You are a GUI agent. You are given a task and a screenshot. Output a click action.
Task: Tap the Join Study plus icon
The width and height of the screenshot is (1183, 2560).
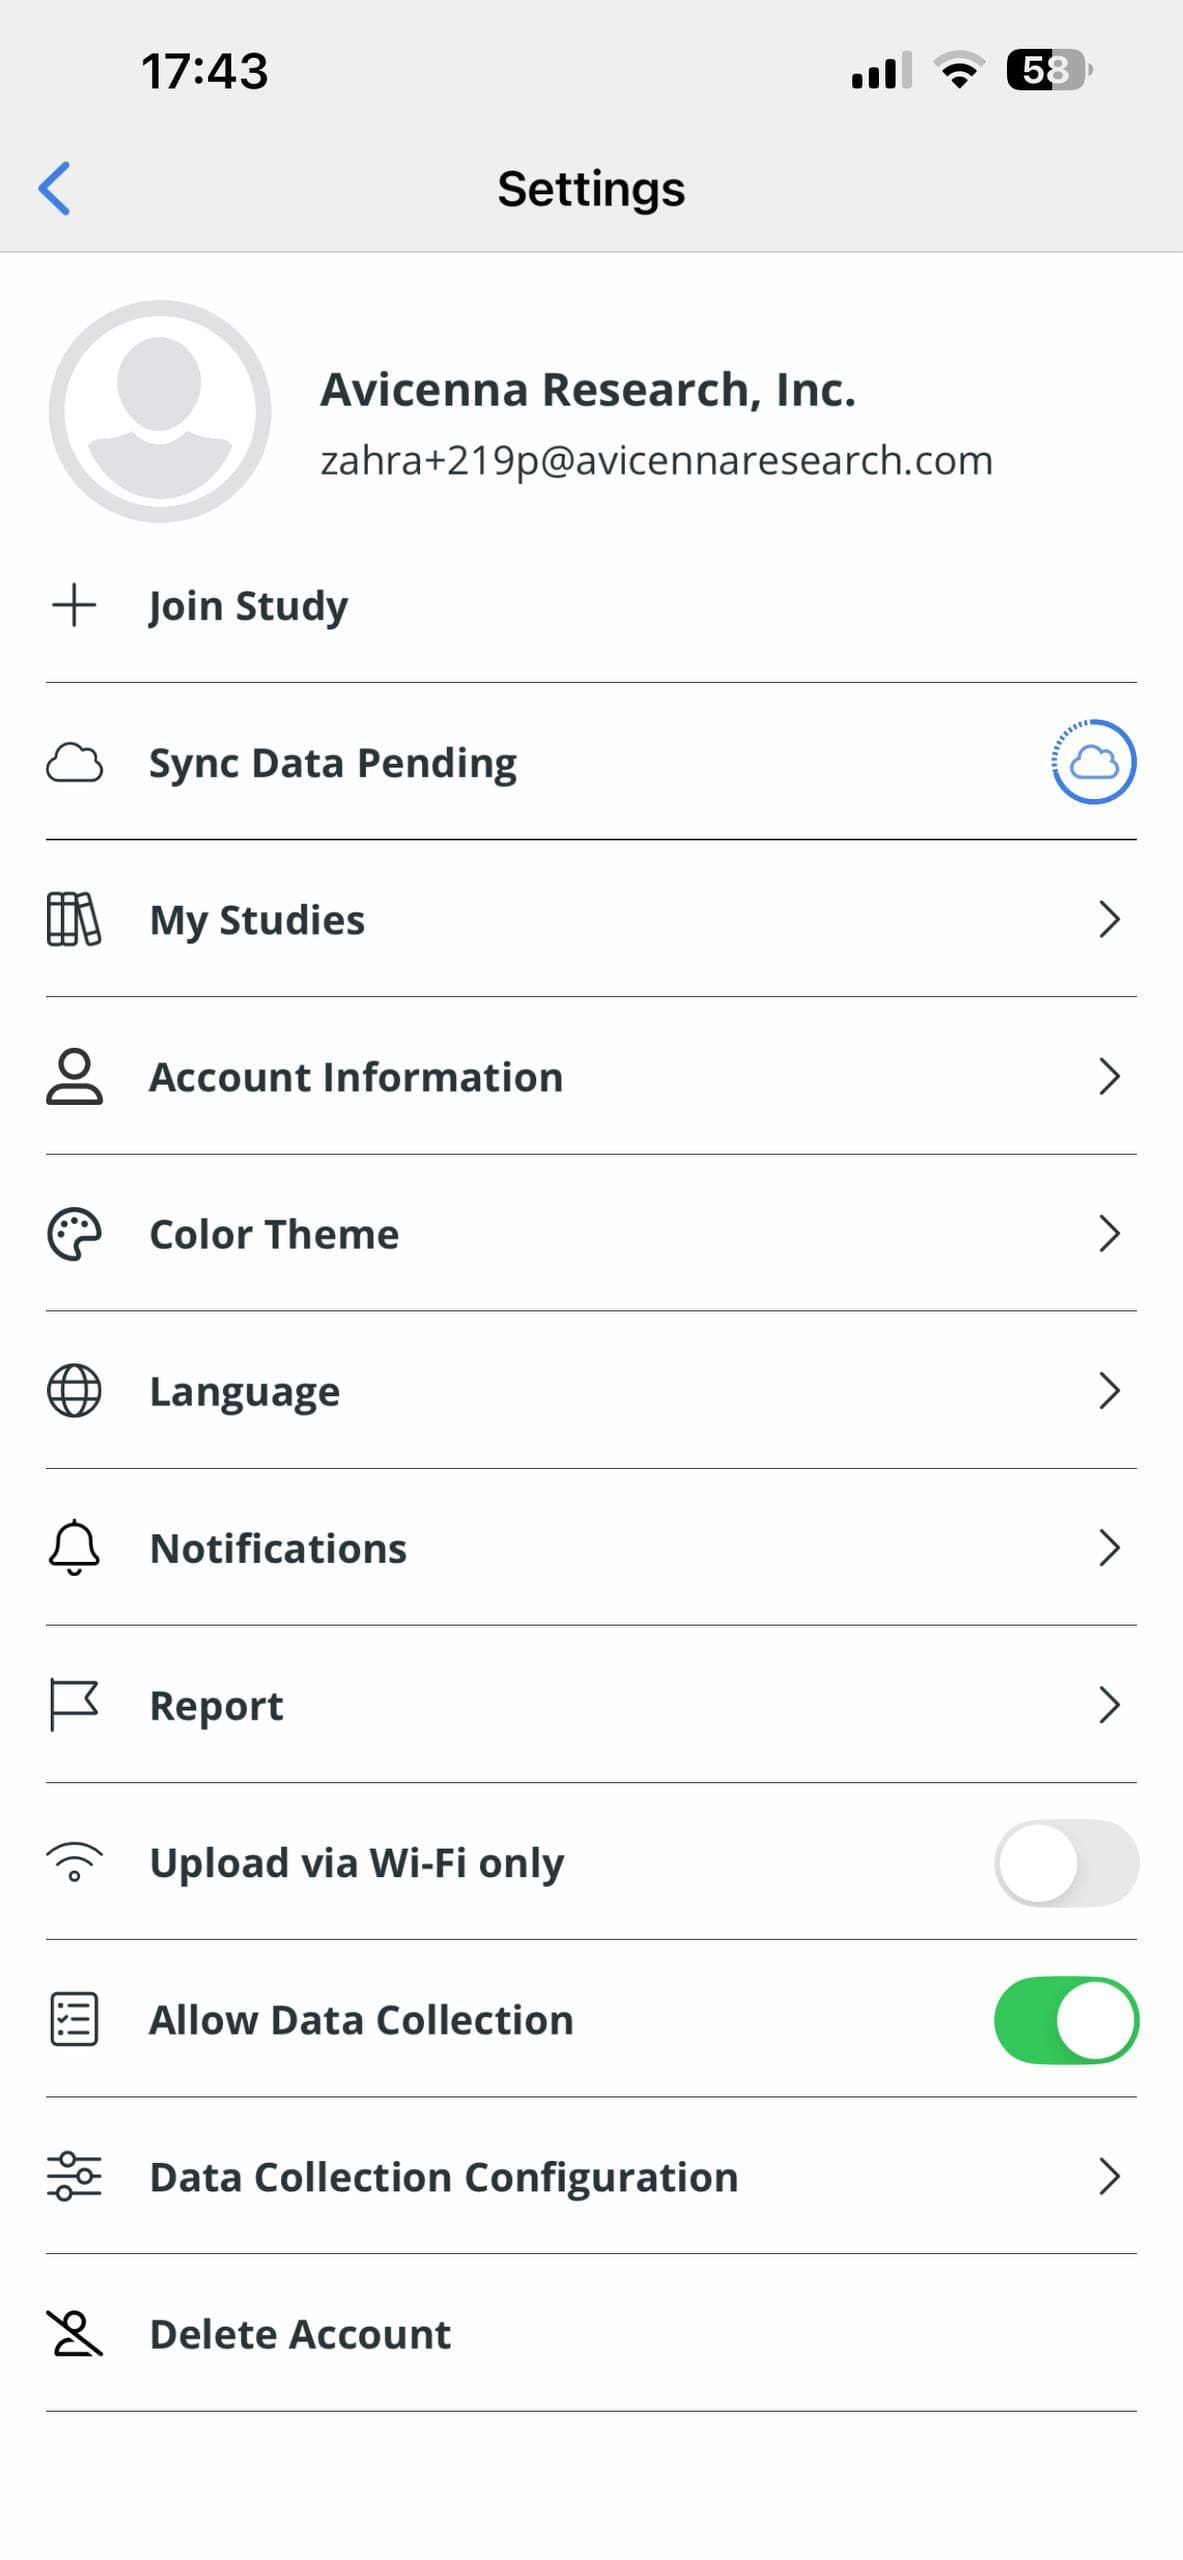point(74,605)
